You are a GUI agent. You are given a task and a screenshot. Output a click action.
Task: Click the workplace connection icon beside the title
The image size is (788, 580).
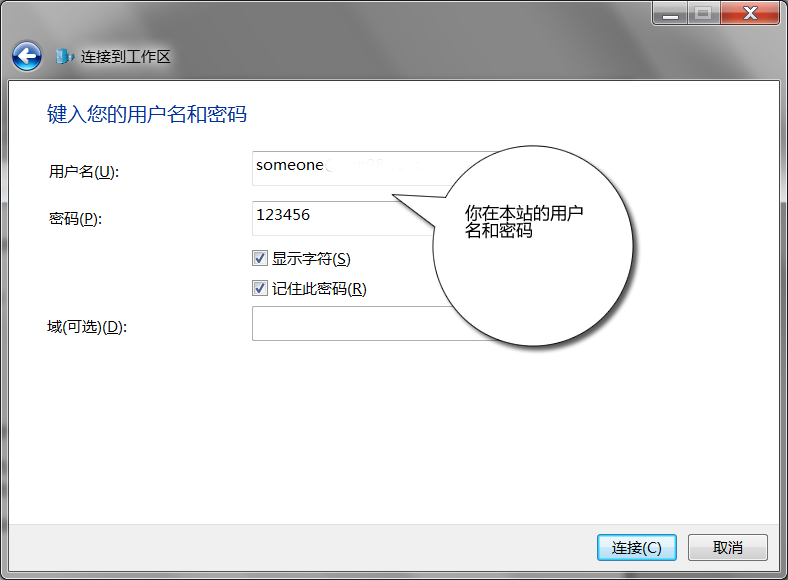[x=65, y=57]
